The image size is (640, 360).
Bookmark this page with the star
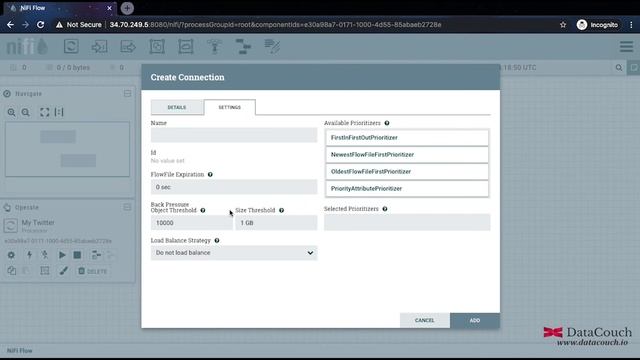coord(563,25)
